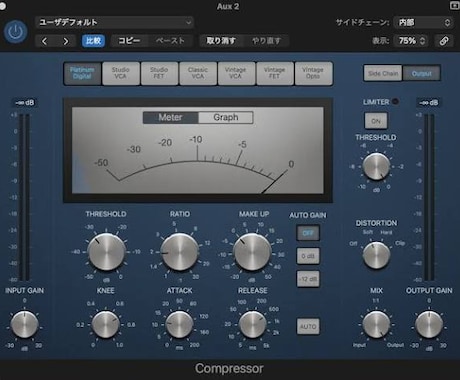This screenshot has height=380, width=460.
Task: Toggle the 比較 compare button
Action: pos(93,41)
